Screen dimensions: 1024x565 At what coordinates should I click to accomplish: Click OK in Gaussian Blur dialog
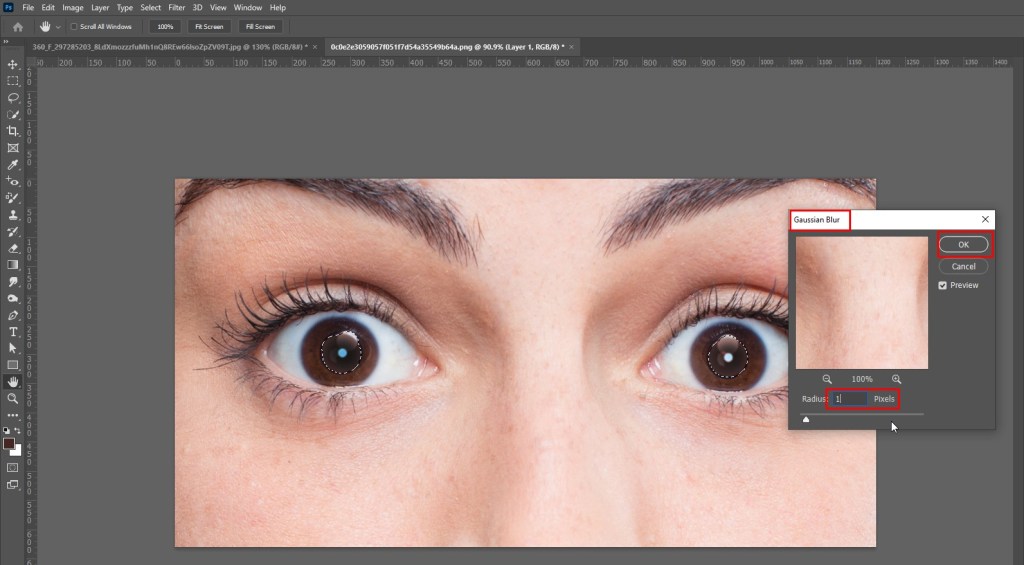pyautogui.click(x=963, y=245)
